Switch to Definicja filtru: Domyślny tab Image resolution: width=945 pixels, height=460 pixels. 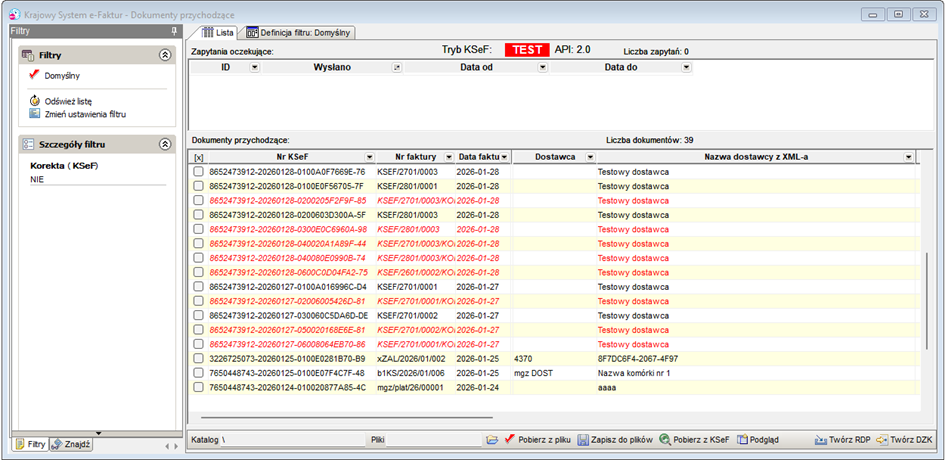pyautogui.click(x=300, y=33)
